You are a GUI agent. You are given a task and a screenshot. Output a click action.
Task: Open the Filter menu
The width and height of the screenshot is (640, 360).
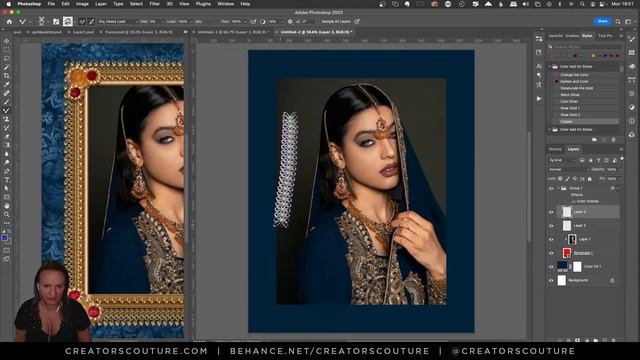154,4
